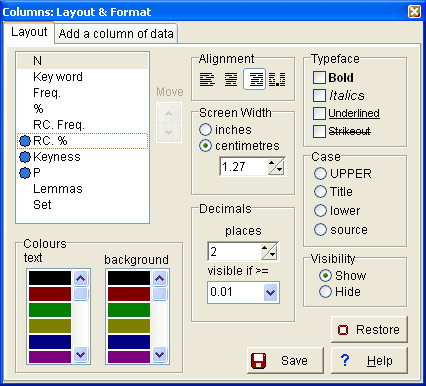This screenshot has height=386, width=426.
Task: Pick maroon background colour
Action: point(129,294)
